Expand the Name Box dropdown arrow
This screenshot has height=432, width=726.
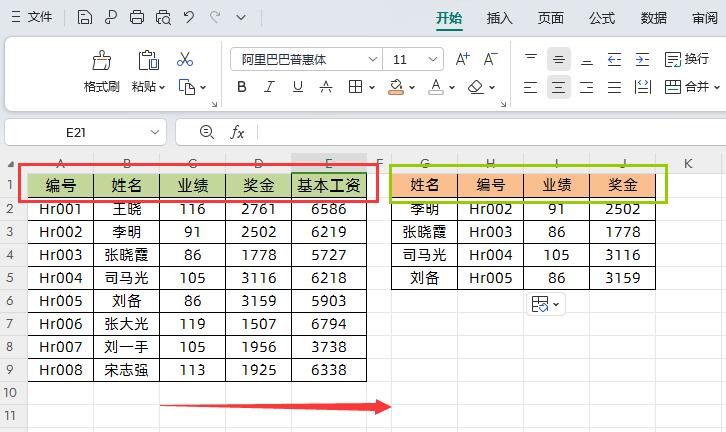point(155,132)
